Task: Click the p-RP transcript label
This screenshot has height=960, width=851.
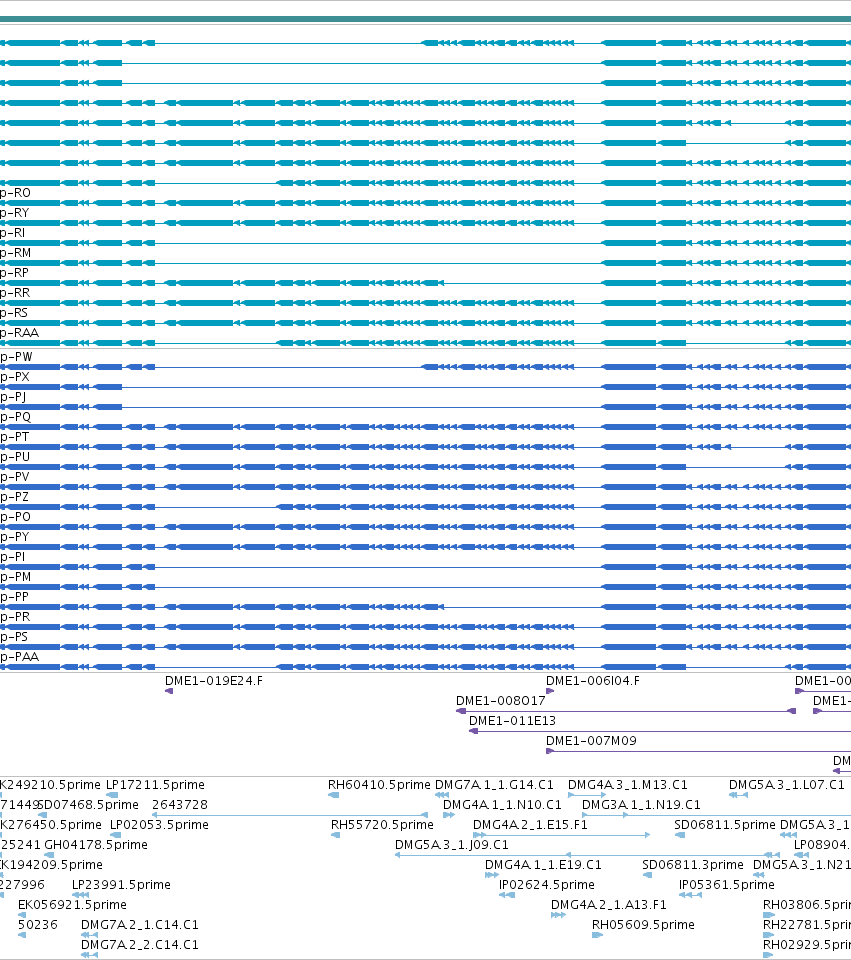Action: pos(15,273)
